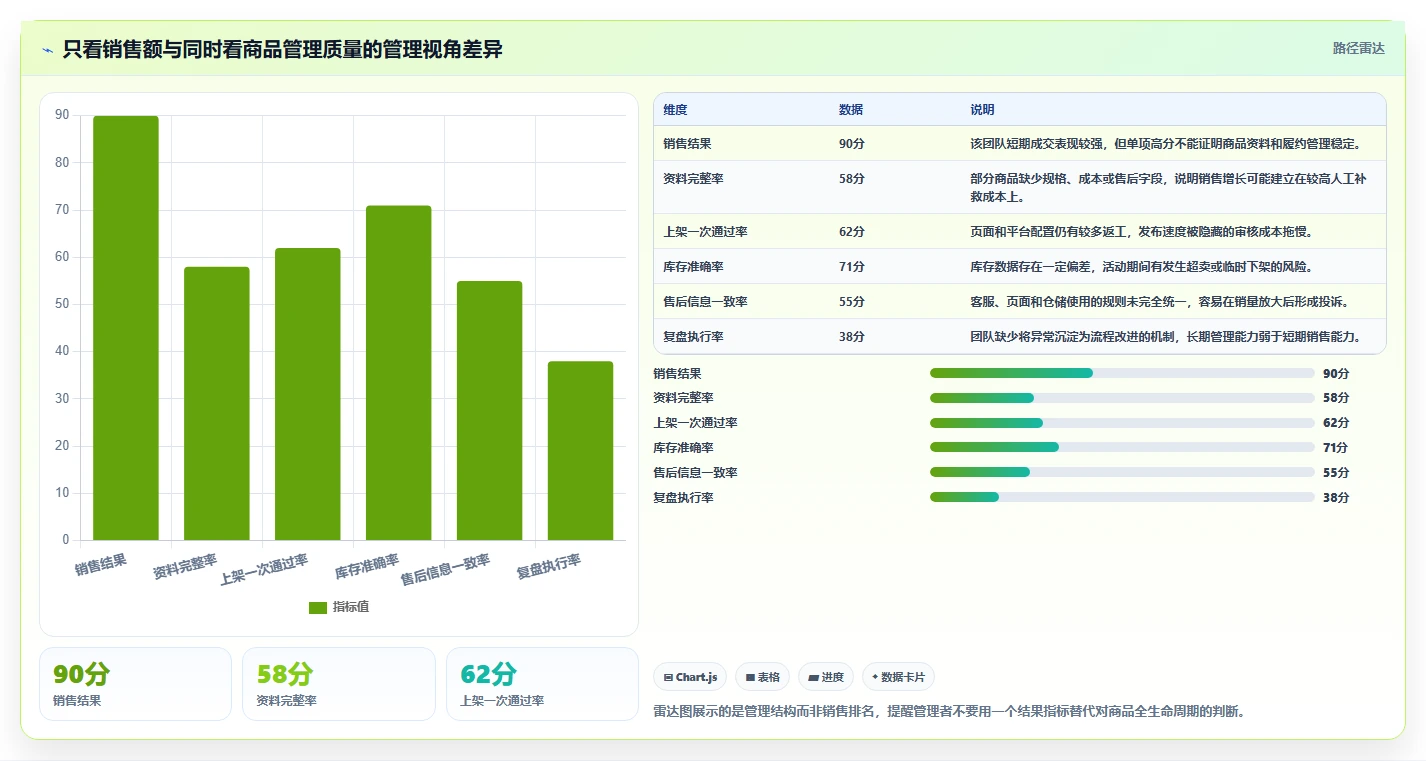The width and height of the screenshot is (1426, 761).
Task: Click the 进度 tag chip
Action: pyautogui.click(x=826, y=677)
